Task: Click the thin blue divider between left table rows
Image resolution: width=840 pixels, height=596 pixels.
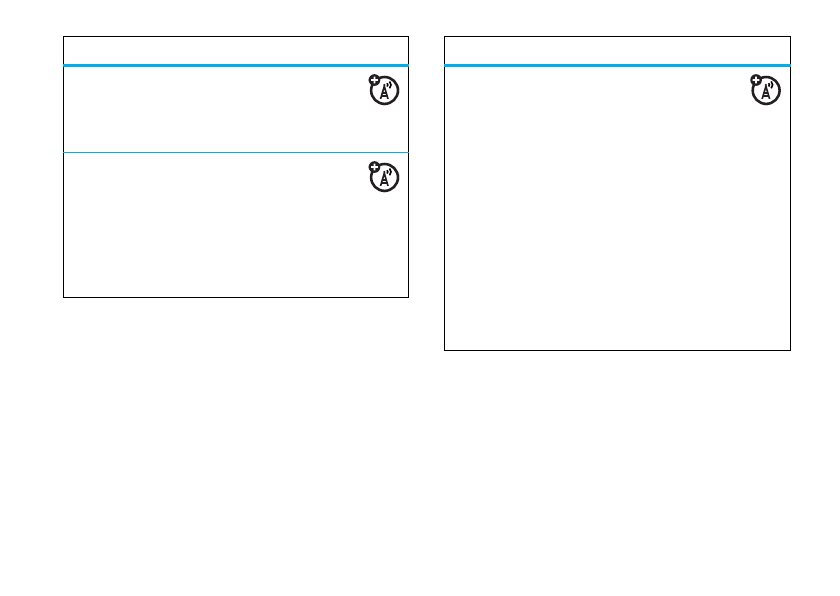Action: point(236,153)
